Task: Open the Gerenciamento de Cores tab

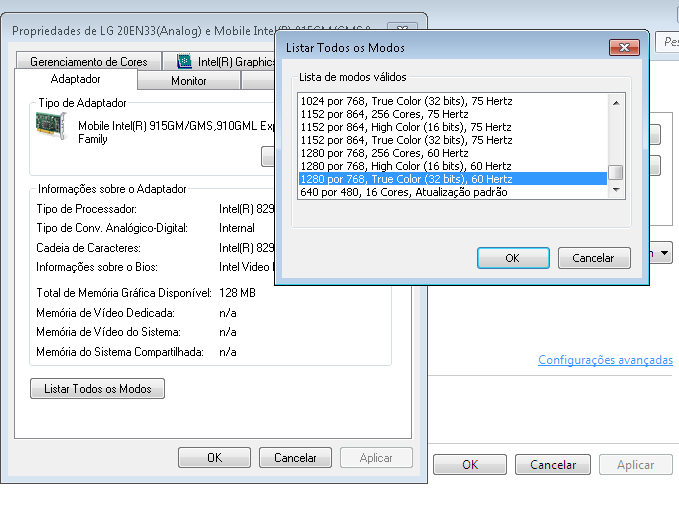Action: [x=89, y=61]
